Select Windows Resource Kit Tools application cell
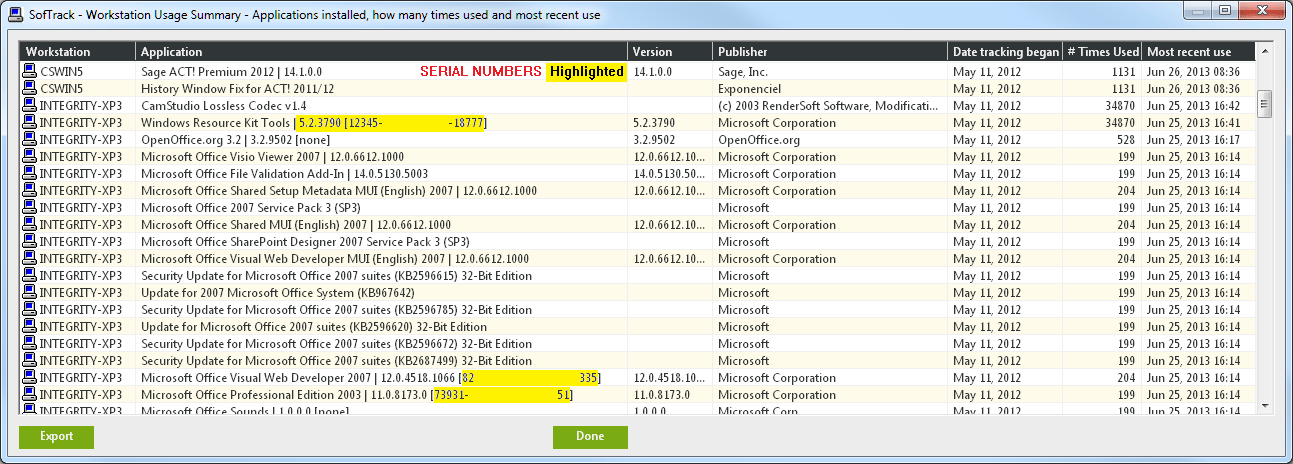 382,123
